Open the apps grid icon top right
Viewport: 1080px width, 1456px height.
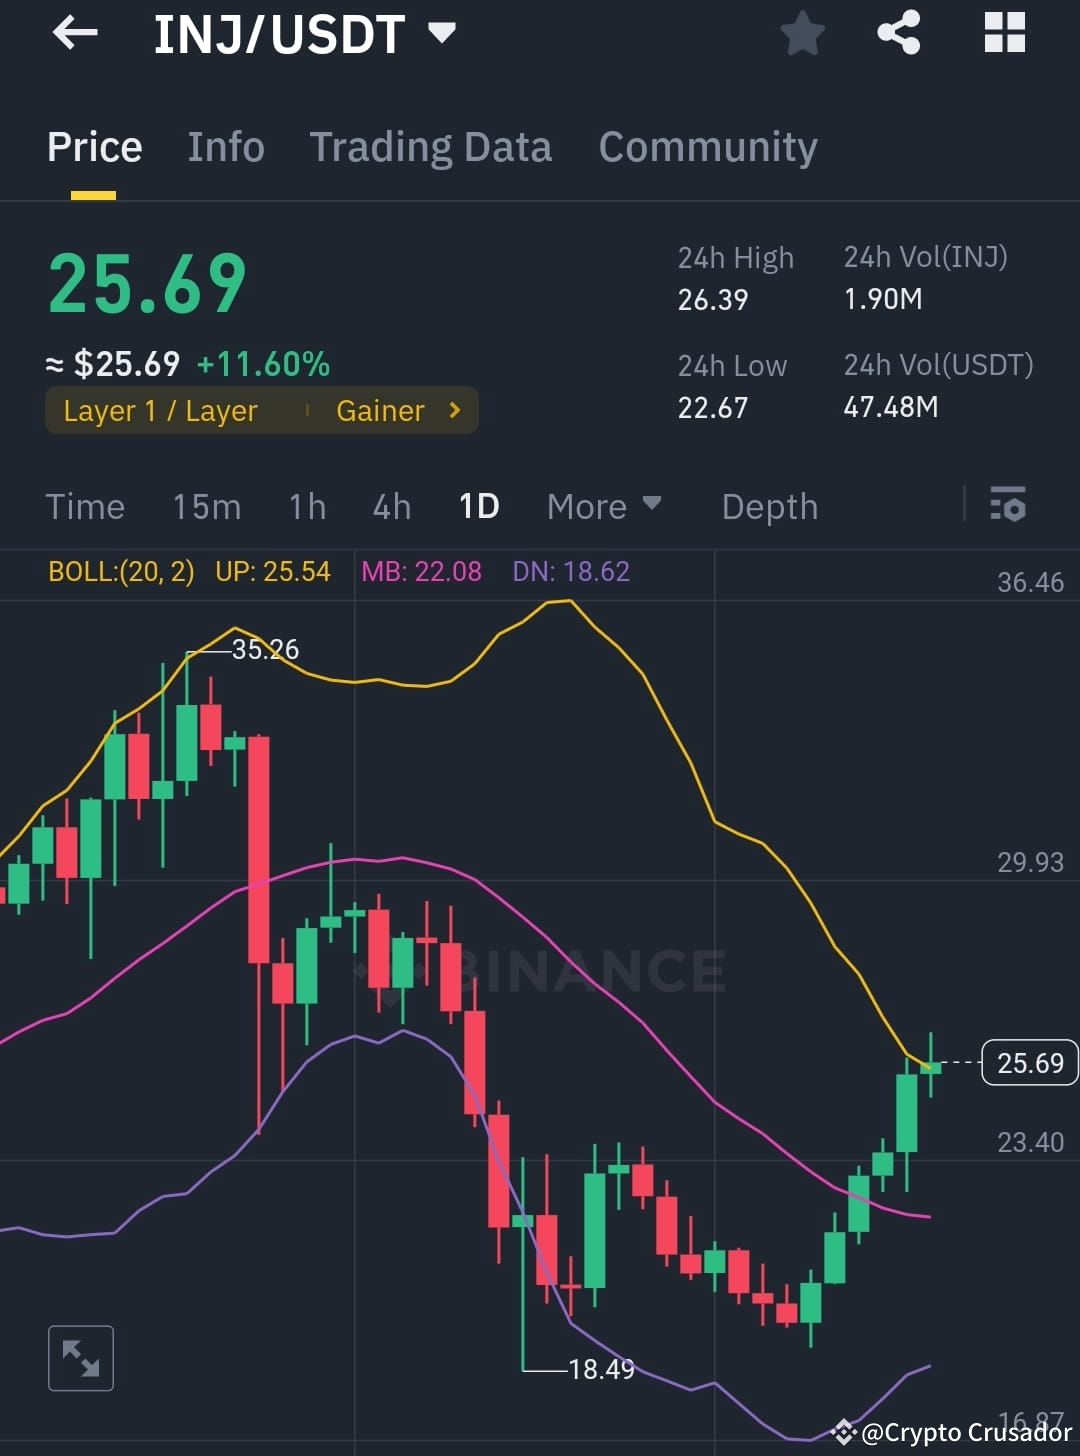1003,33
